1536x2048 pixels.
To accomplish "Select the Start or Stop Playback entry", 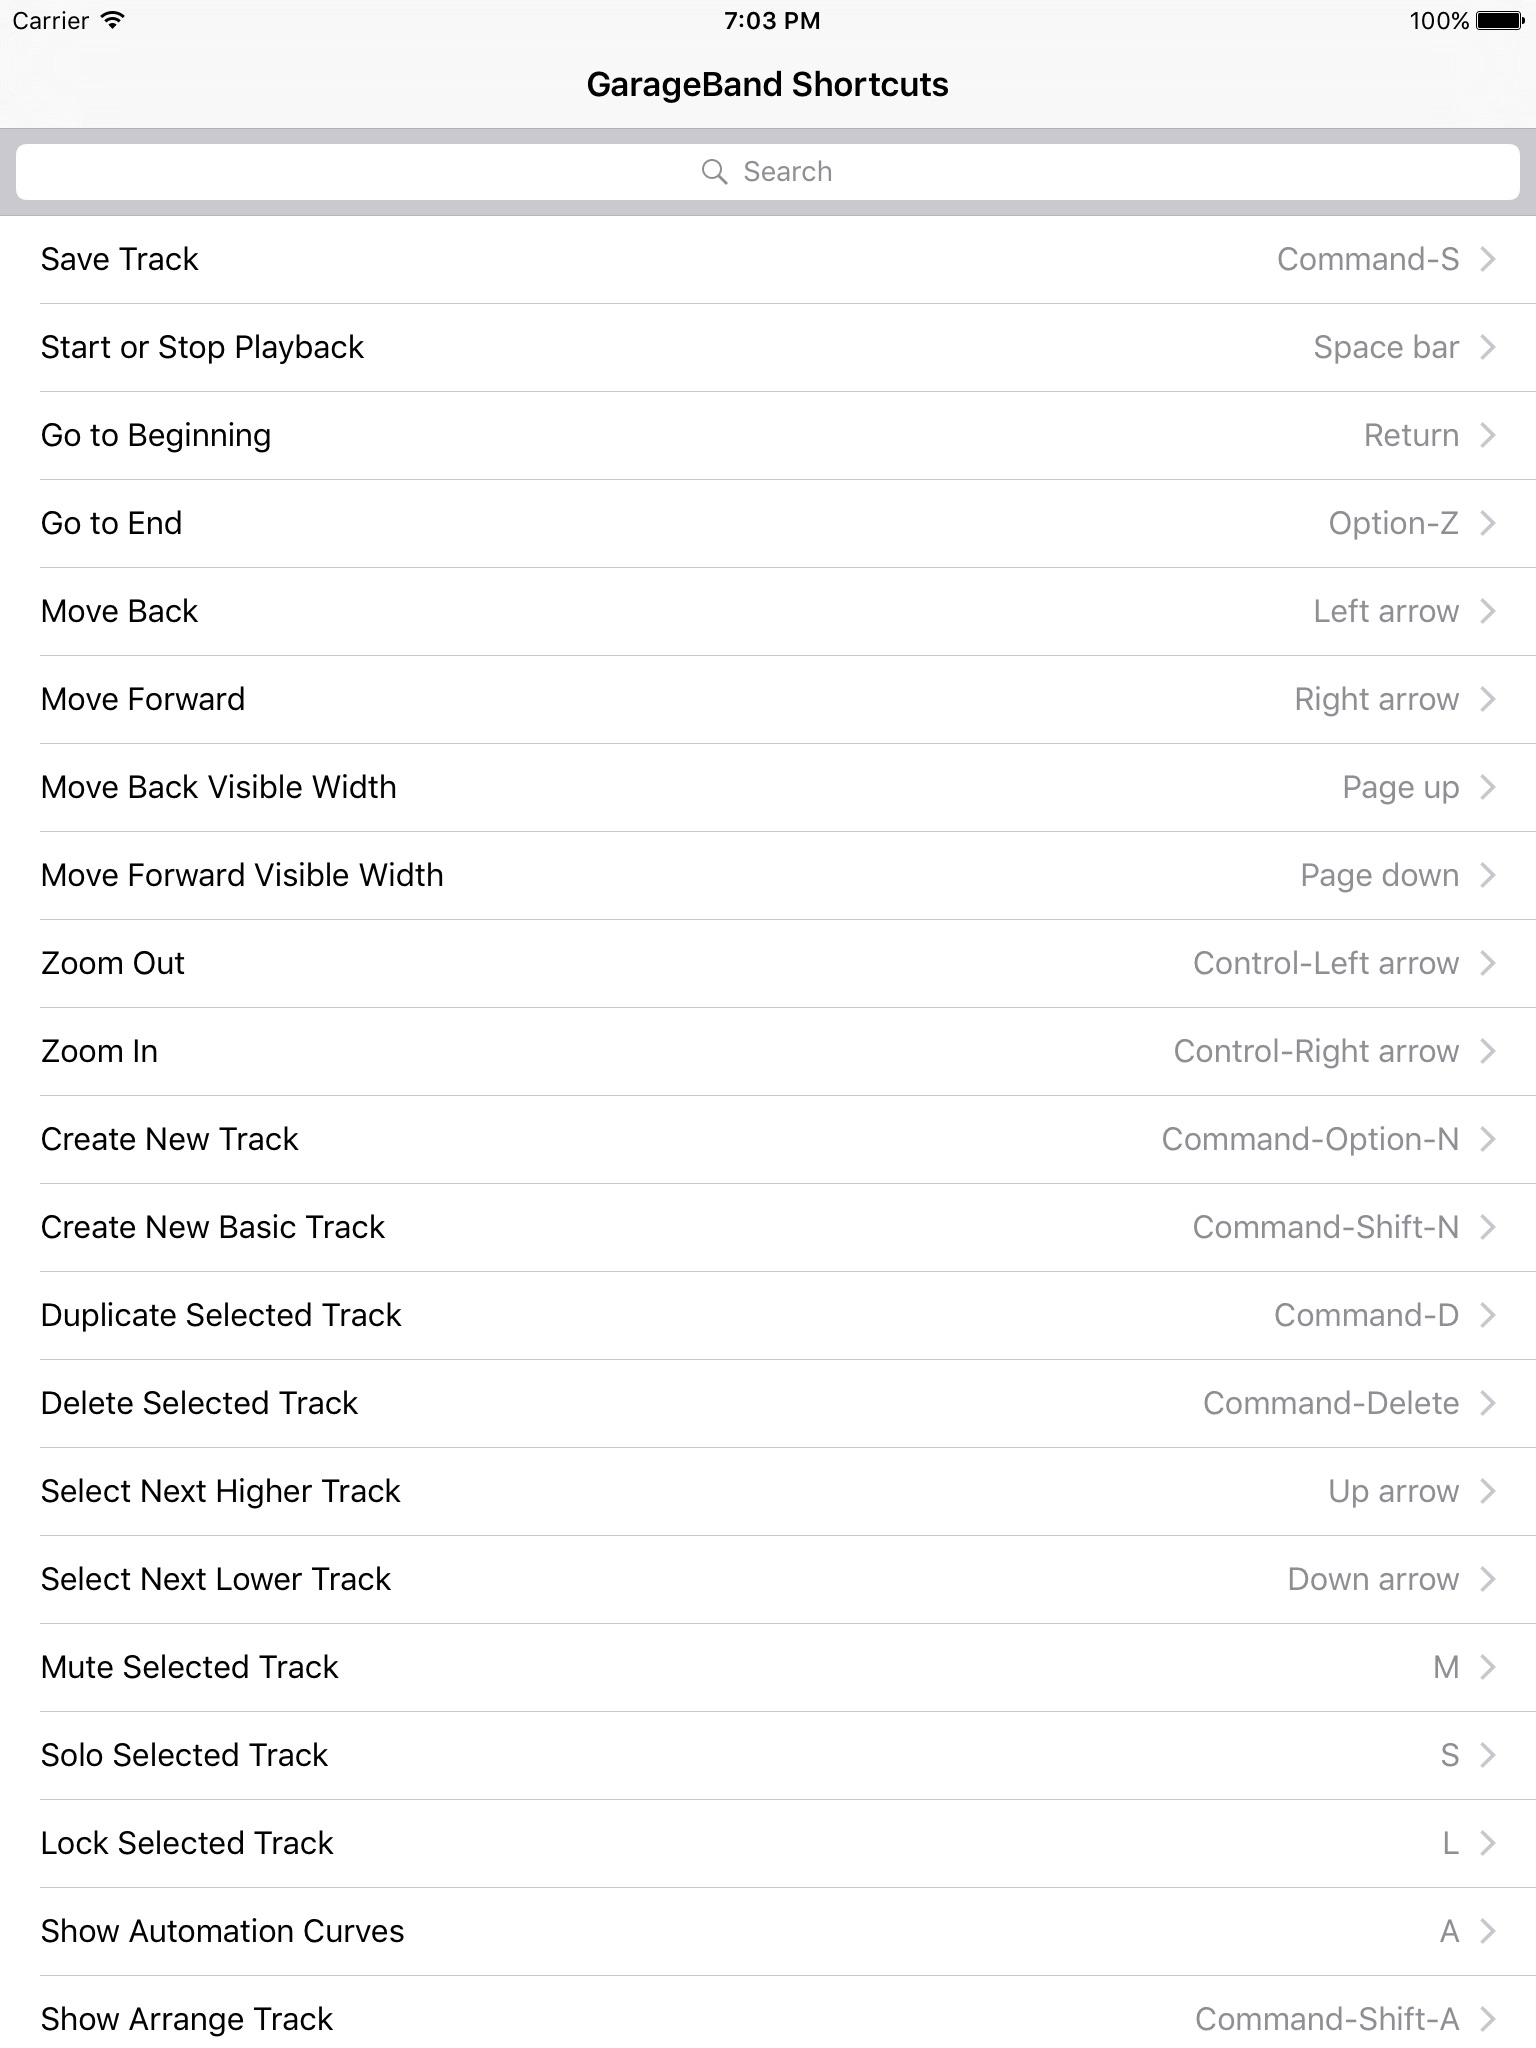I will click(x=768, y=348).
